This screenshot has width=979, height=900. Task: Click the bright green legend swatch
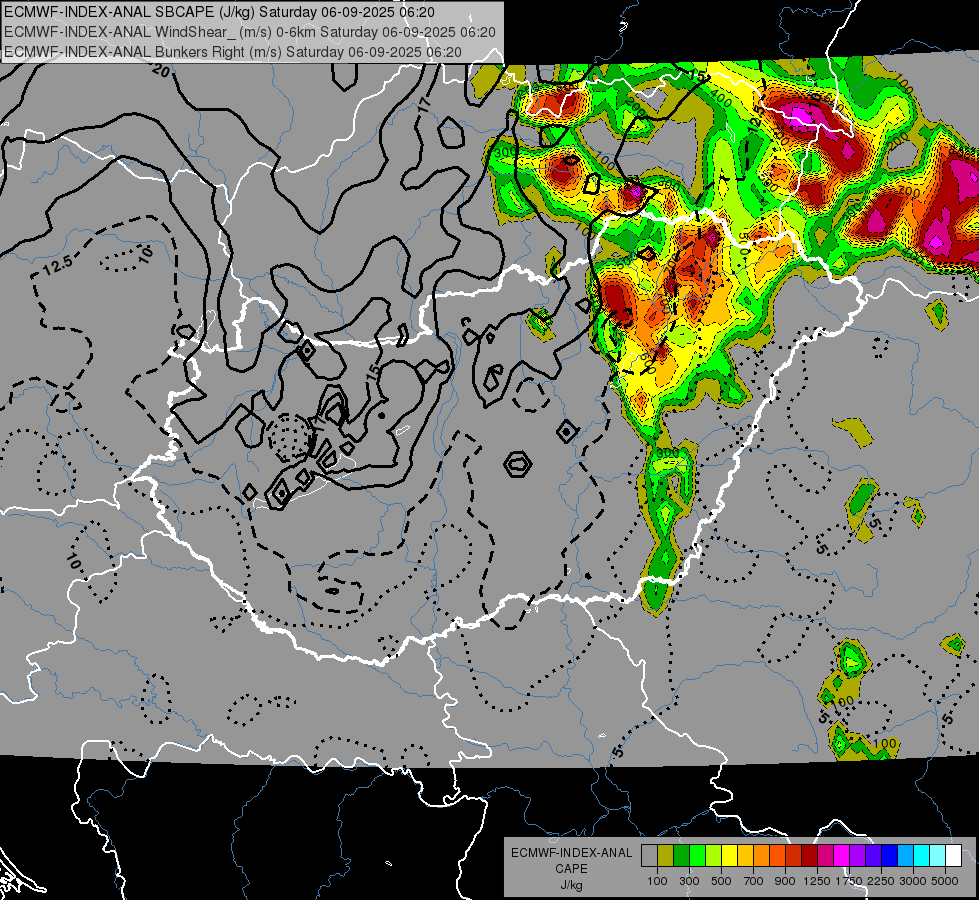point(697,856)
